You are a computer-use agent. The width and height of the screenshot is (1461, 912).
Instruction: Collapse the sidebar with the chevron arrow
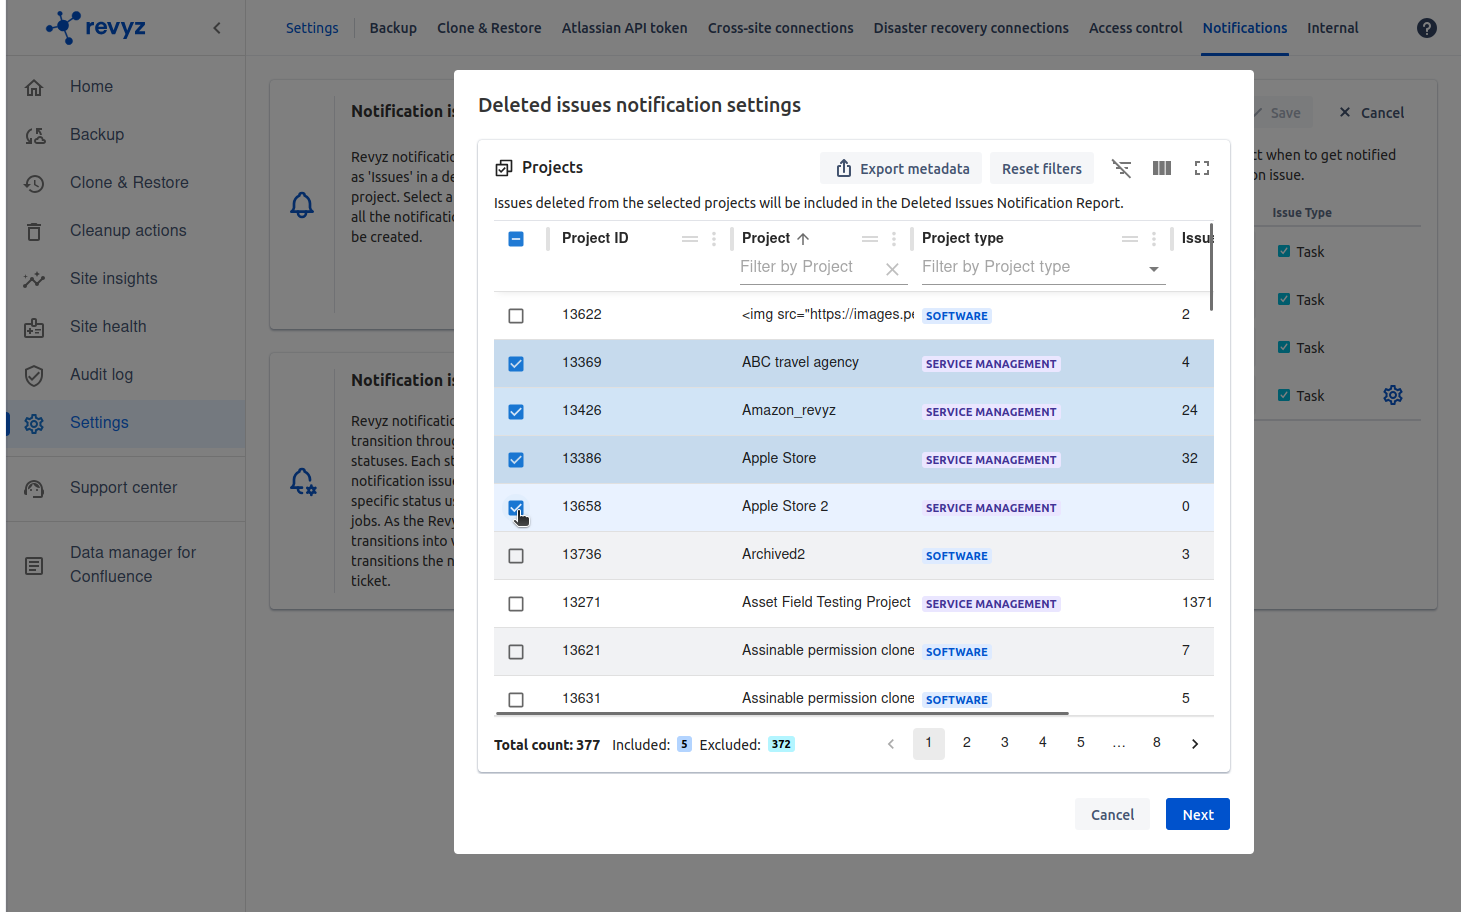[217, 28]
